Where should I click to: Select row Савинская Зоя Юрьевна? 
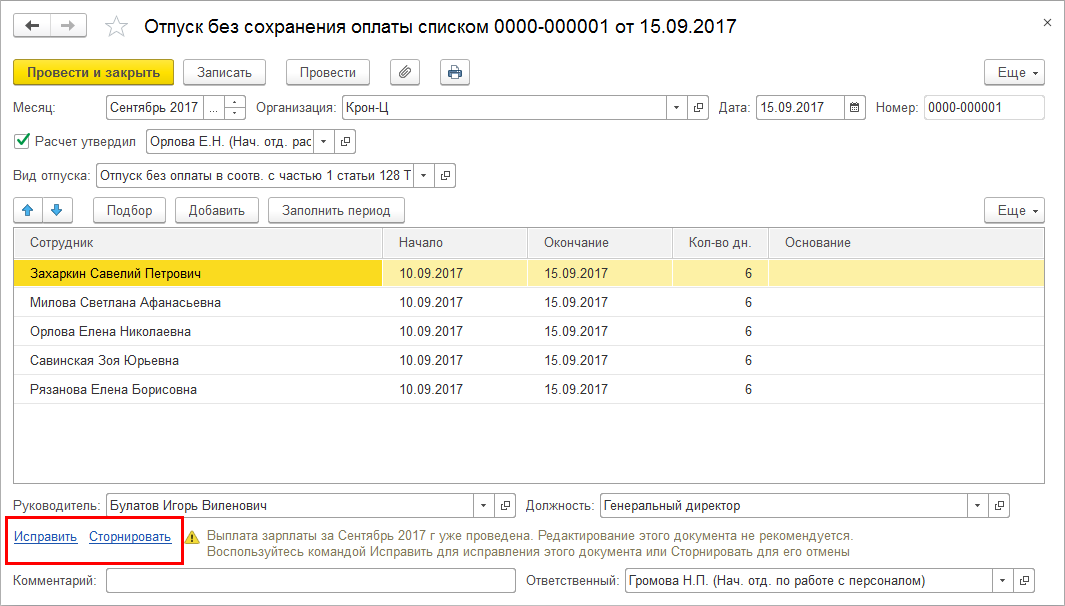point(528,360)
